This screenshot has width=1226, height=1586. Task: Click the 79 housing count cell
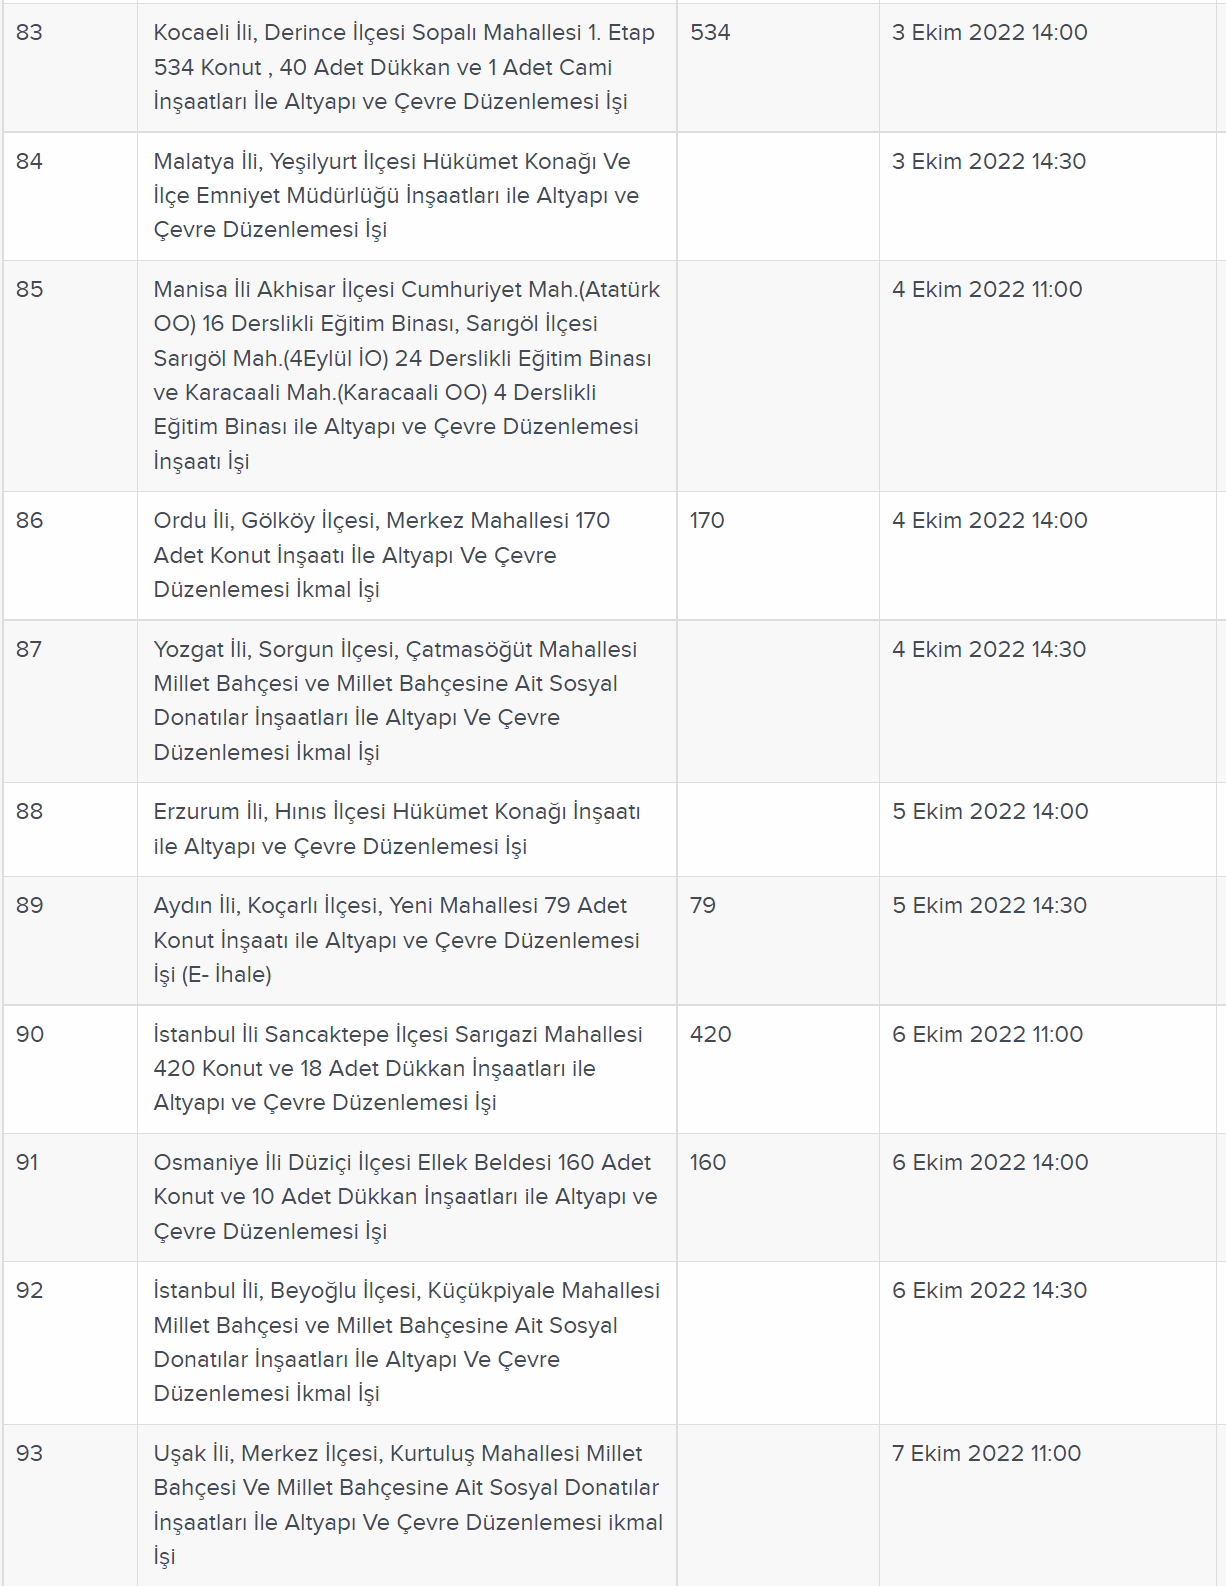point(778,941)
